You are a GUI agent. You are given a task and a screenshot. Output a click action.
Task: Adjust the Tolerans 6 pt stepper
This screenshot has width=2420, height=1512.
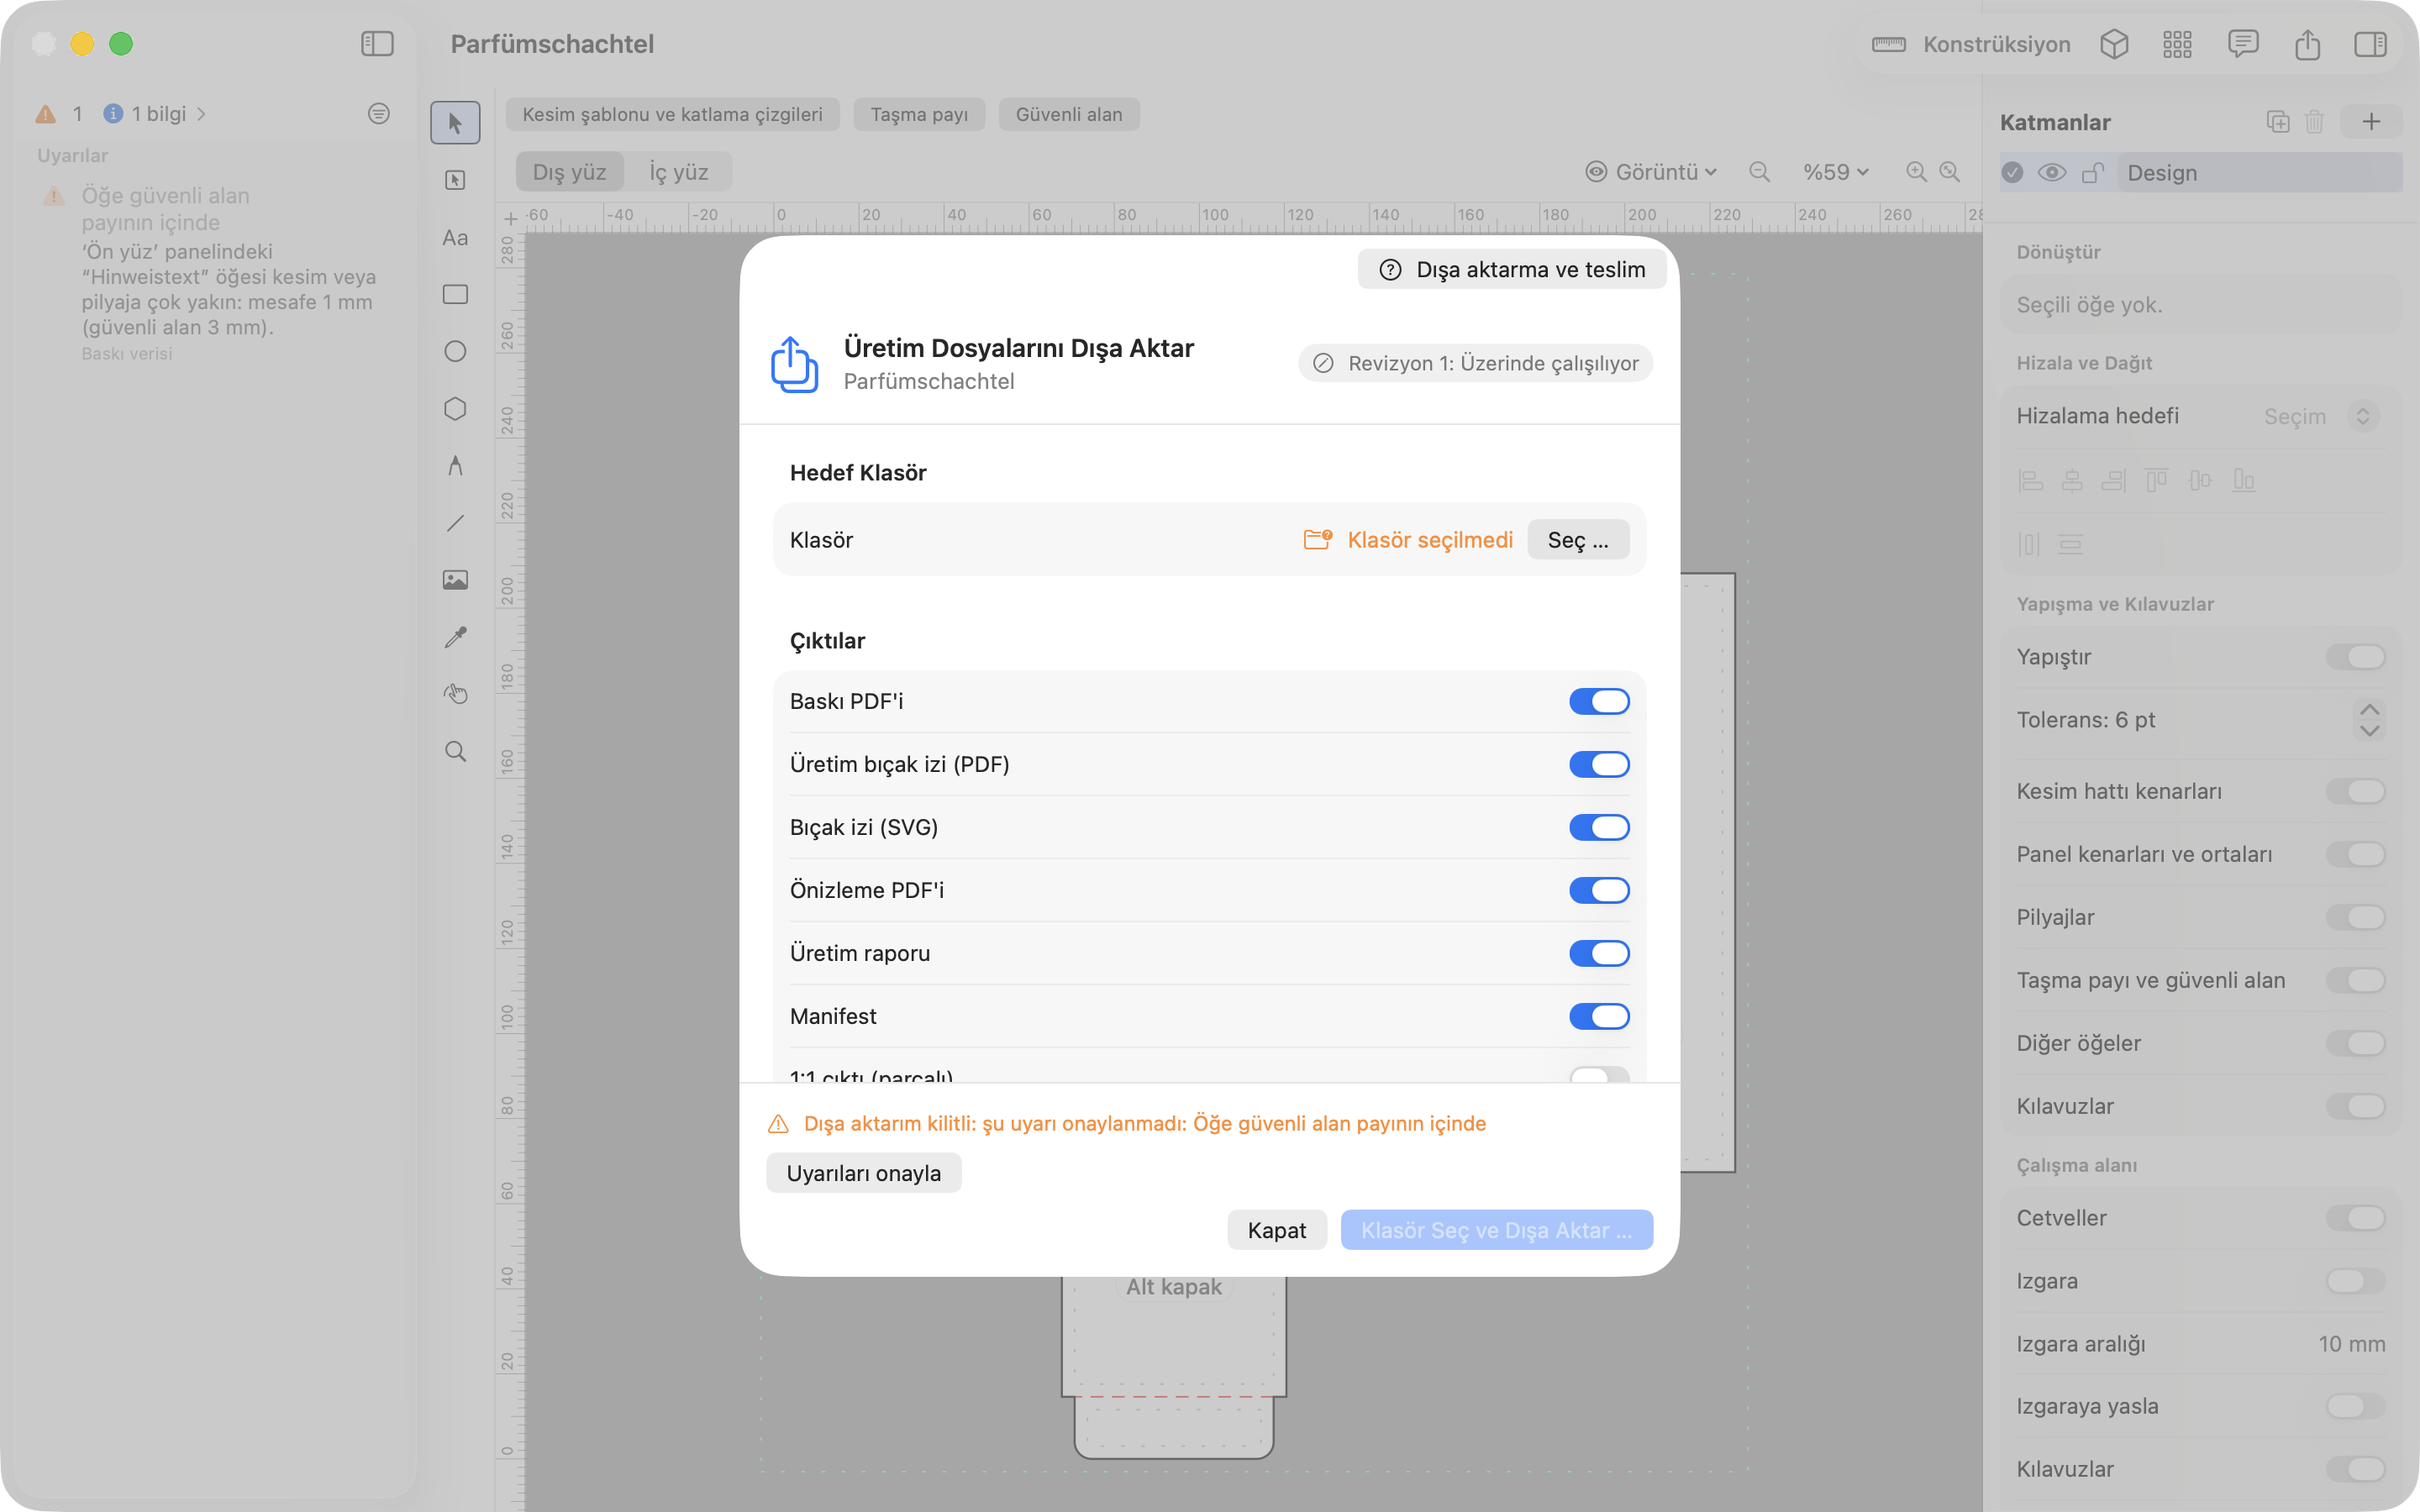tap(2369, 720)
